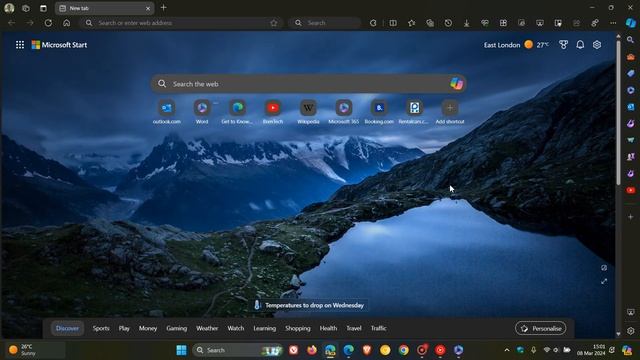This screenshot has width=640, height=360.
Task: Open a new tab with plus
Action: 163,7
